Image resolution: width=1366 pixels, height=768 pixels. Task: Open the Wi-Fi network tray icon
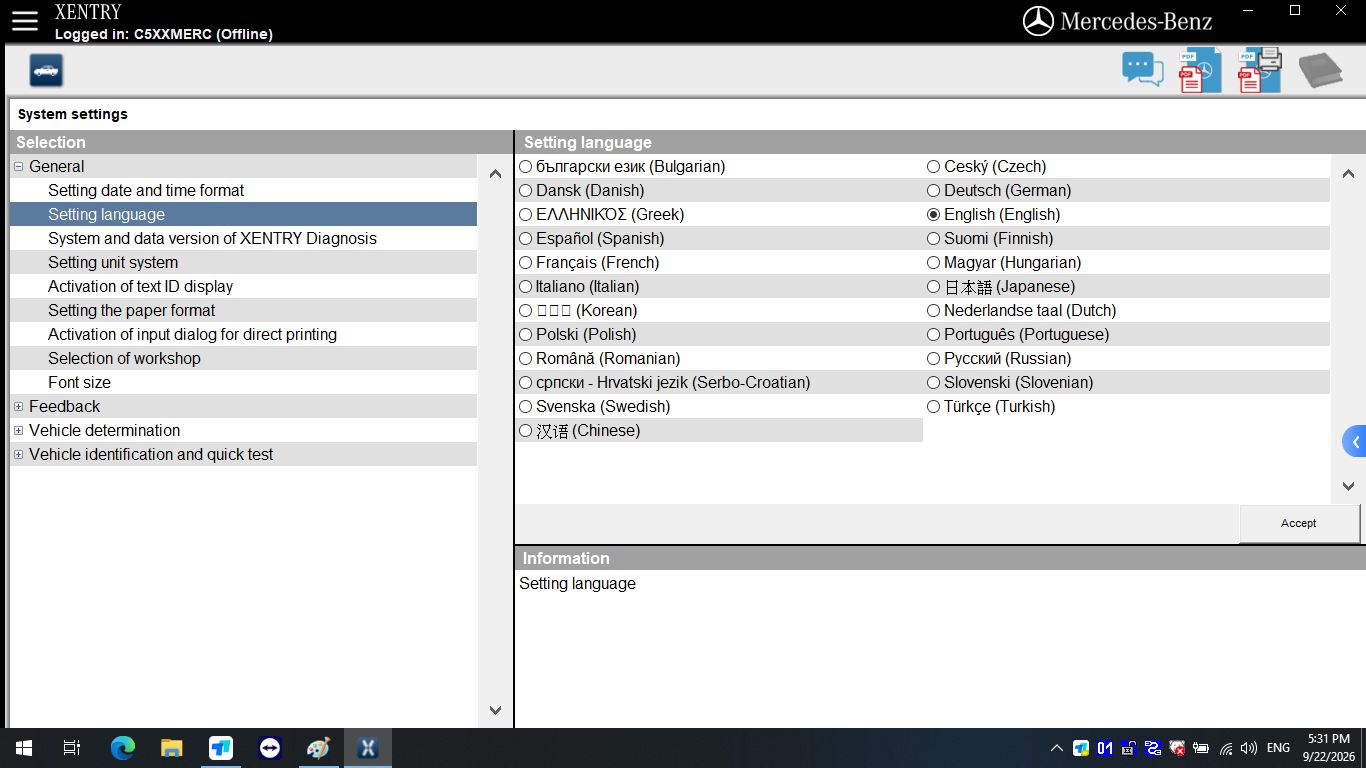click(1225, 748)
